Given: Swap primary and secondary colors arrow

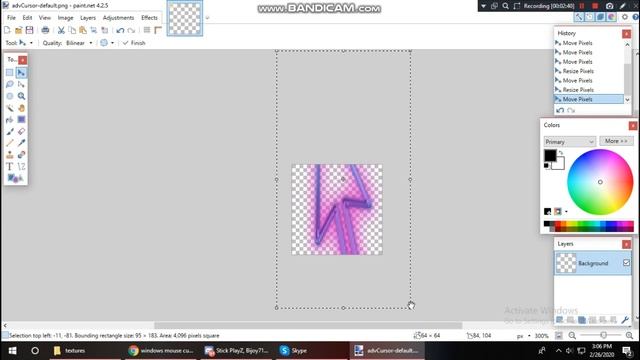Looking at the screenshot, I should coord(561,152).
